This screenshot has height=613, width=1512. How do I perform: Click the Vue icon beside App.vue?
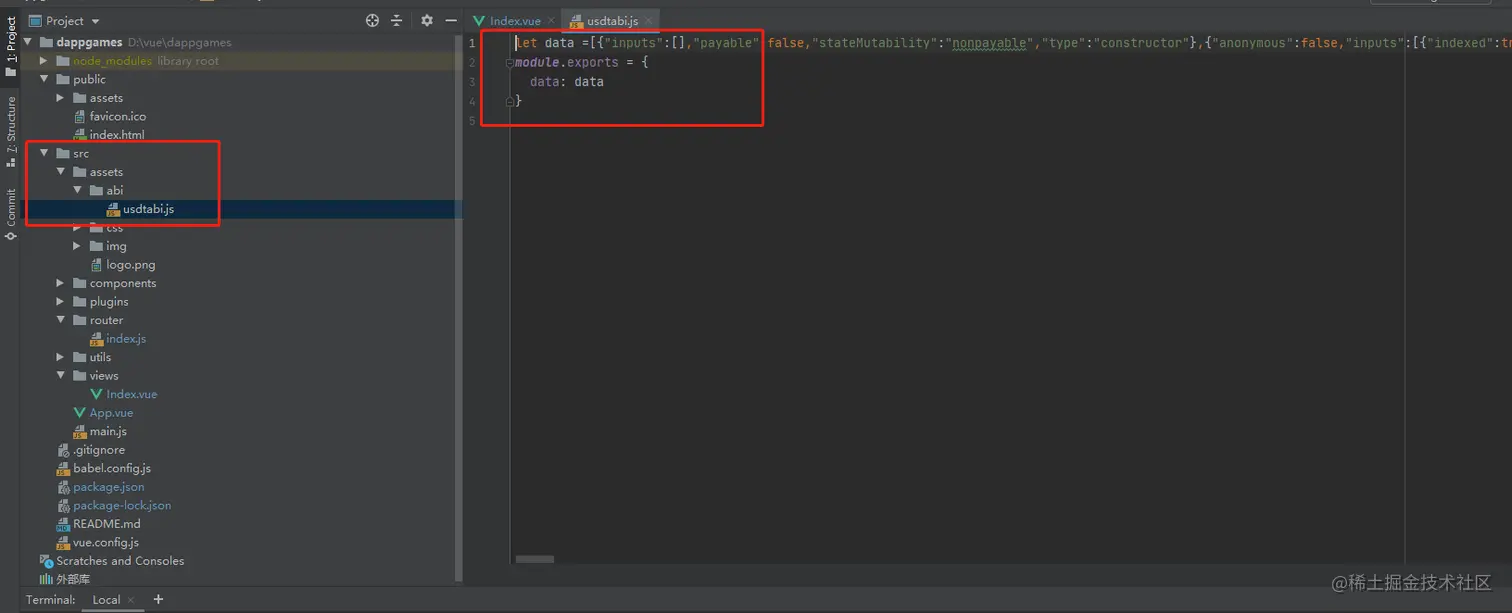pos(80,413)
